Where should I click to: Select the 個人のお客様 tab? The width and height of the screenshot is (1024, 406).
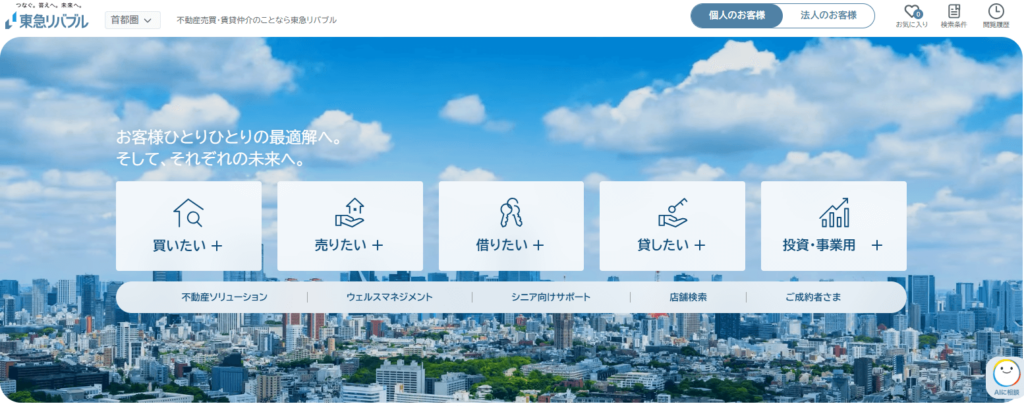coord(737,16)
